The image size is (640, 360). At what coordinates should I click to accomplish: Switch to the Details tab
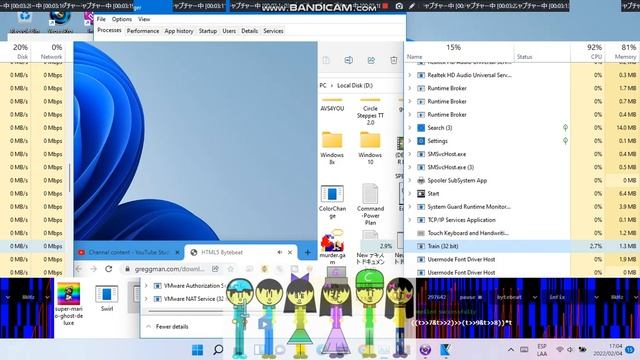pyautogui.click(x=249, y=31)
